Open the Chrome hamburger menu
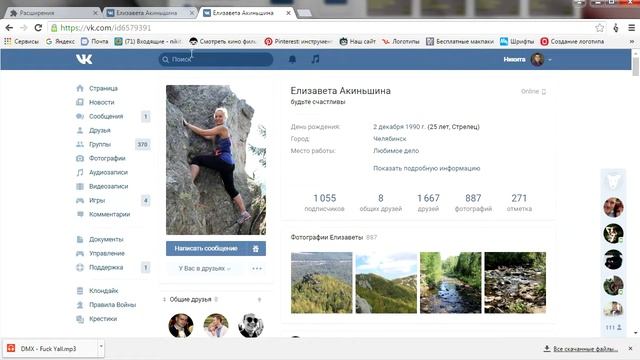Image resolution: width=640 pixels, height=360 pixels. pos(631,28)
